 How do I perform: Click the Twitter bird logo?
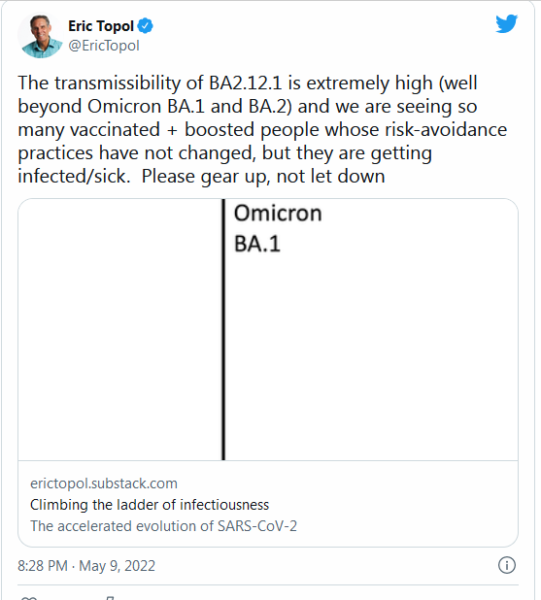(506, 24)
